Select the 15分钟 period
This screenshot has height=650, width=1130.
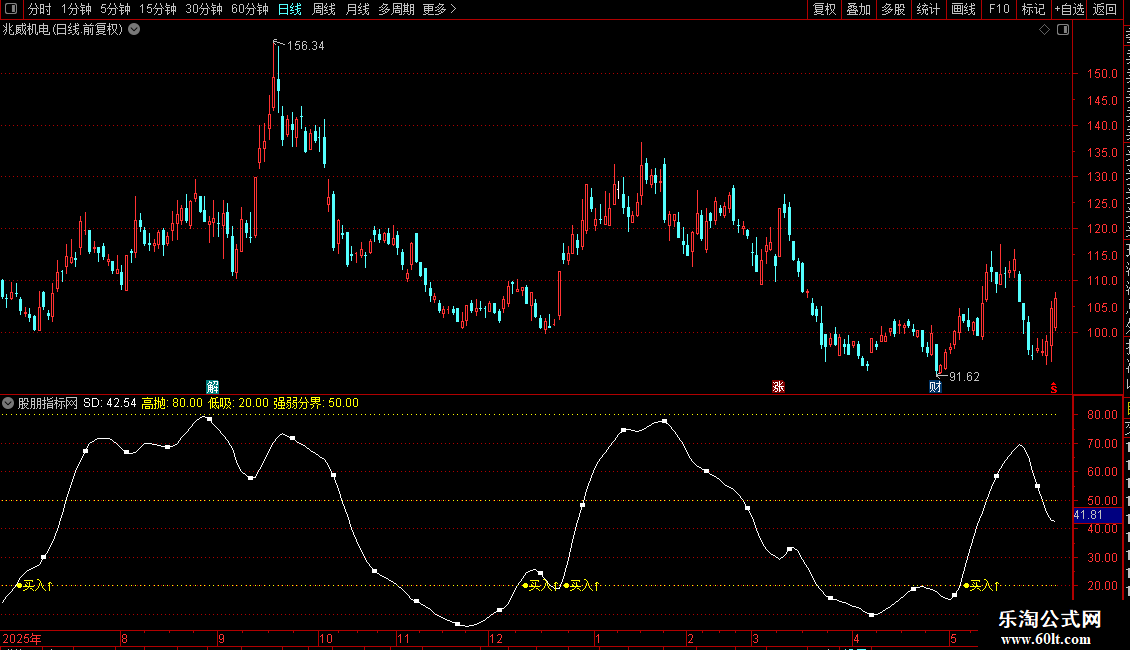(x=158, y=9)
